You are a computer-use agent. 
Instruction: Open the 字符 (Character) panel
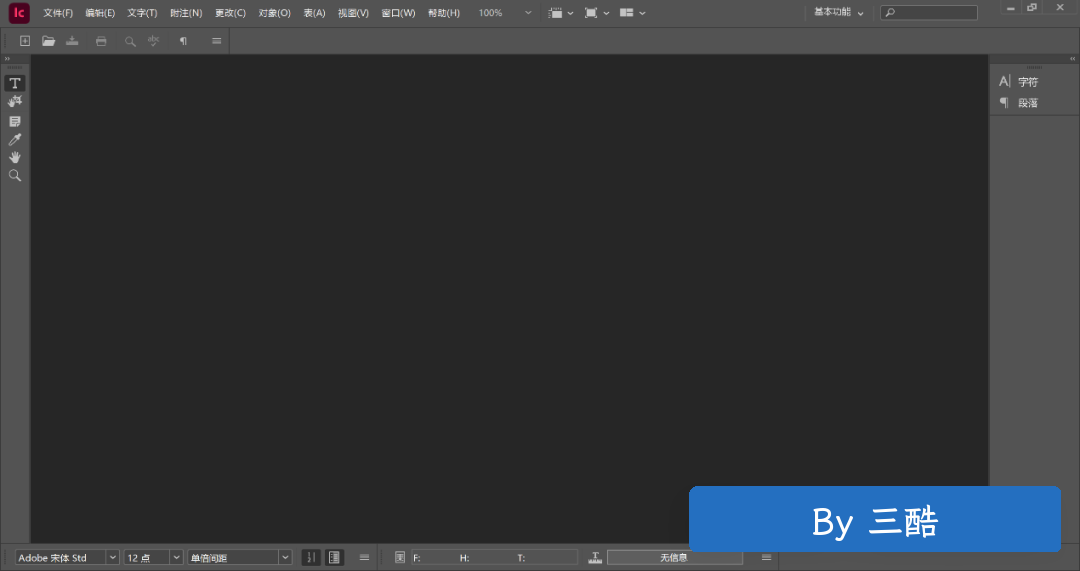click(1019, 82)
